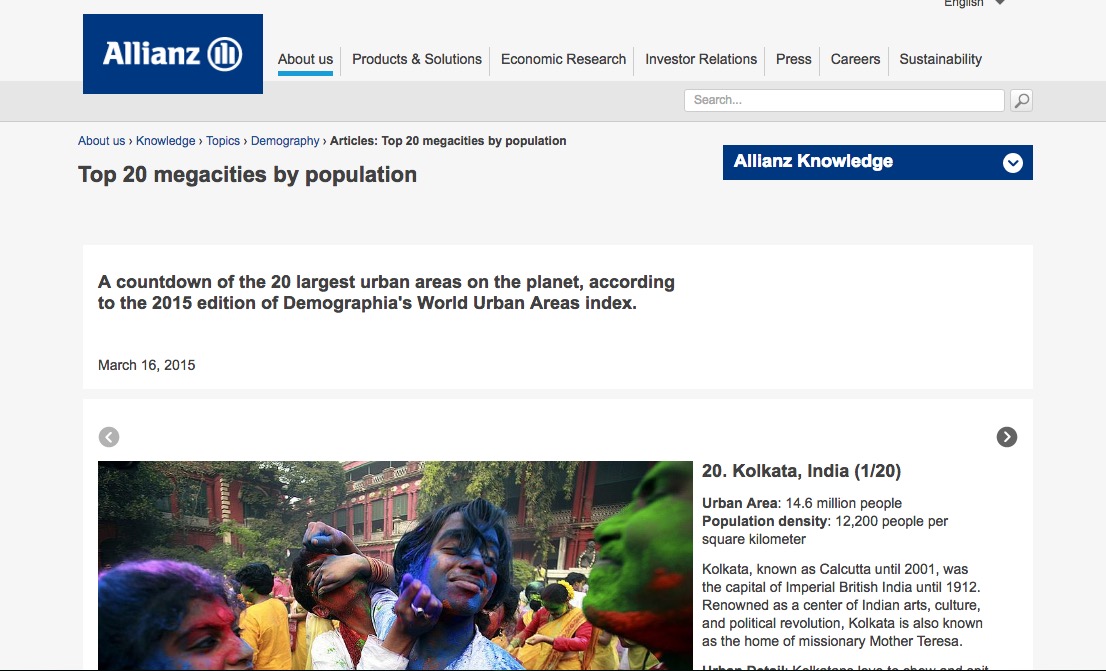Click Topics breadcrumb link
This screenshot has height=671, width=1106.
point(223,140)
